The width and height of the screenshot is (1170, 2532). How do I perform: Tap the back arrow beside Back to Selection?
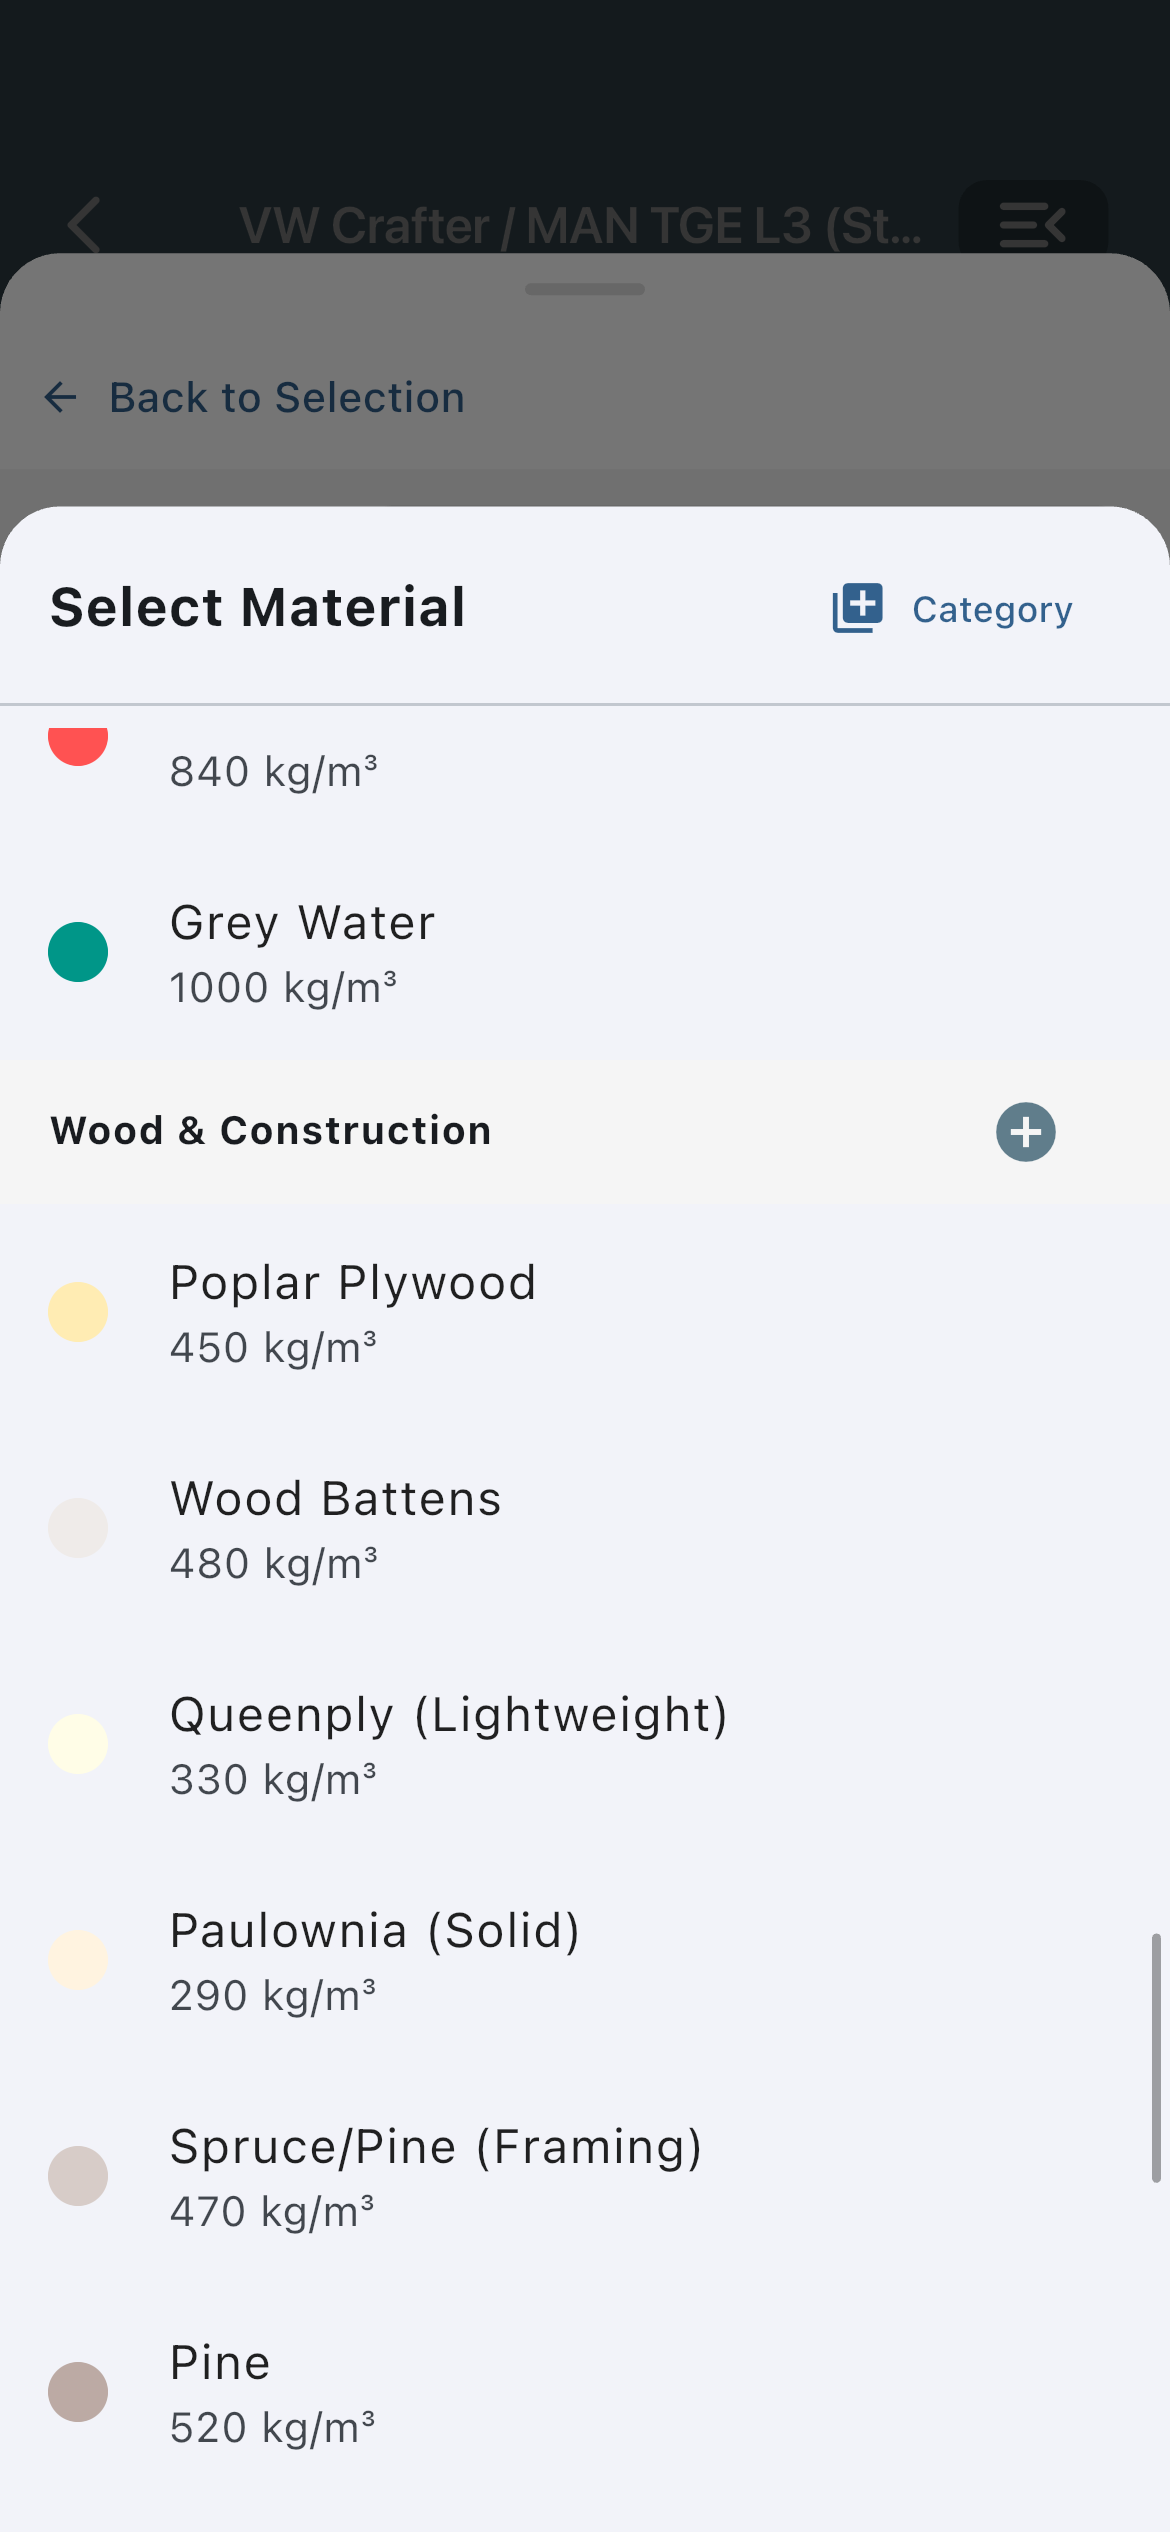[x=61, y=397]
